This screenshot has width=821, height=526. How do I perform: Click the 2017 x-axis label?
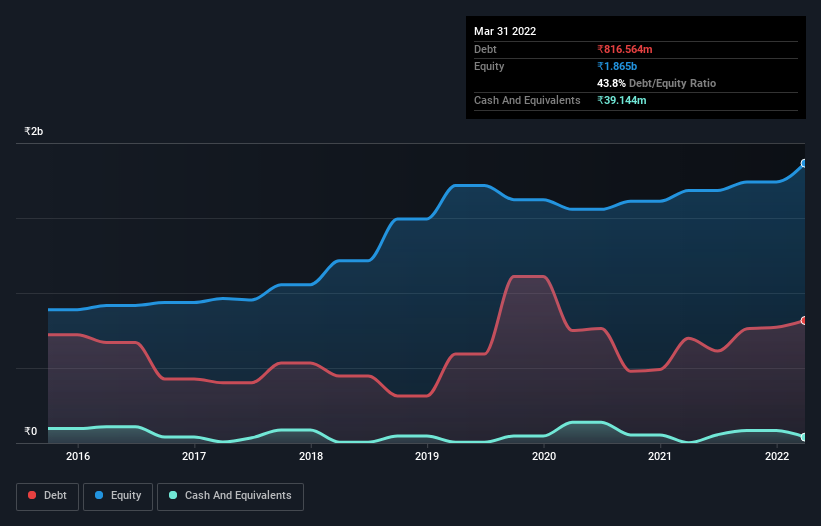click(194, 456)
